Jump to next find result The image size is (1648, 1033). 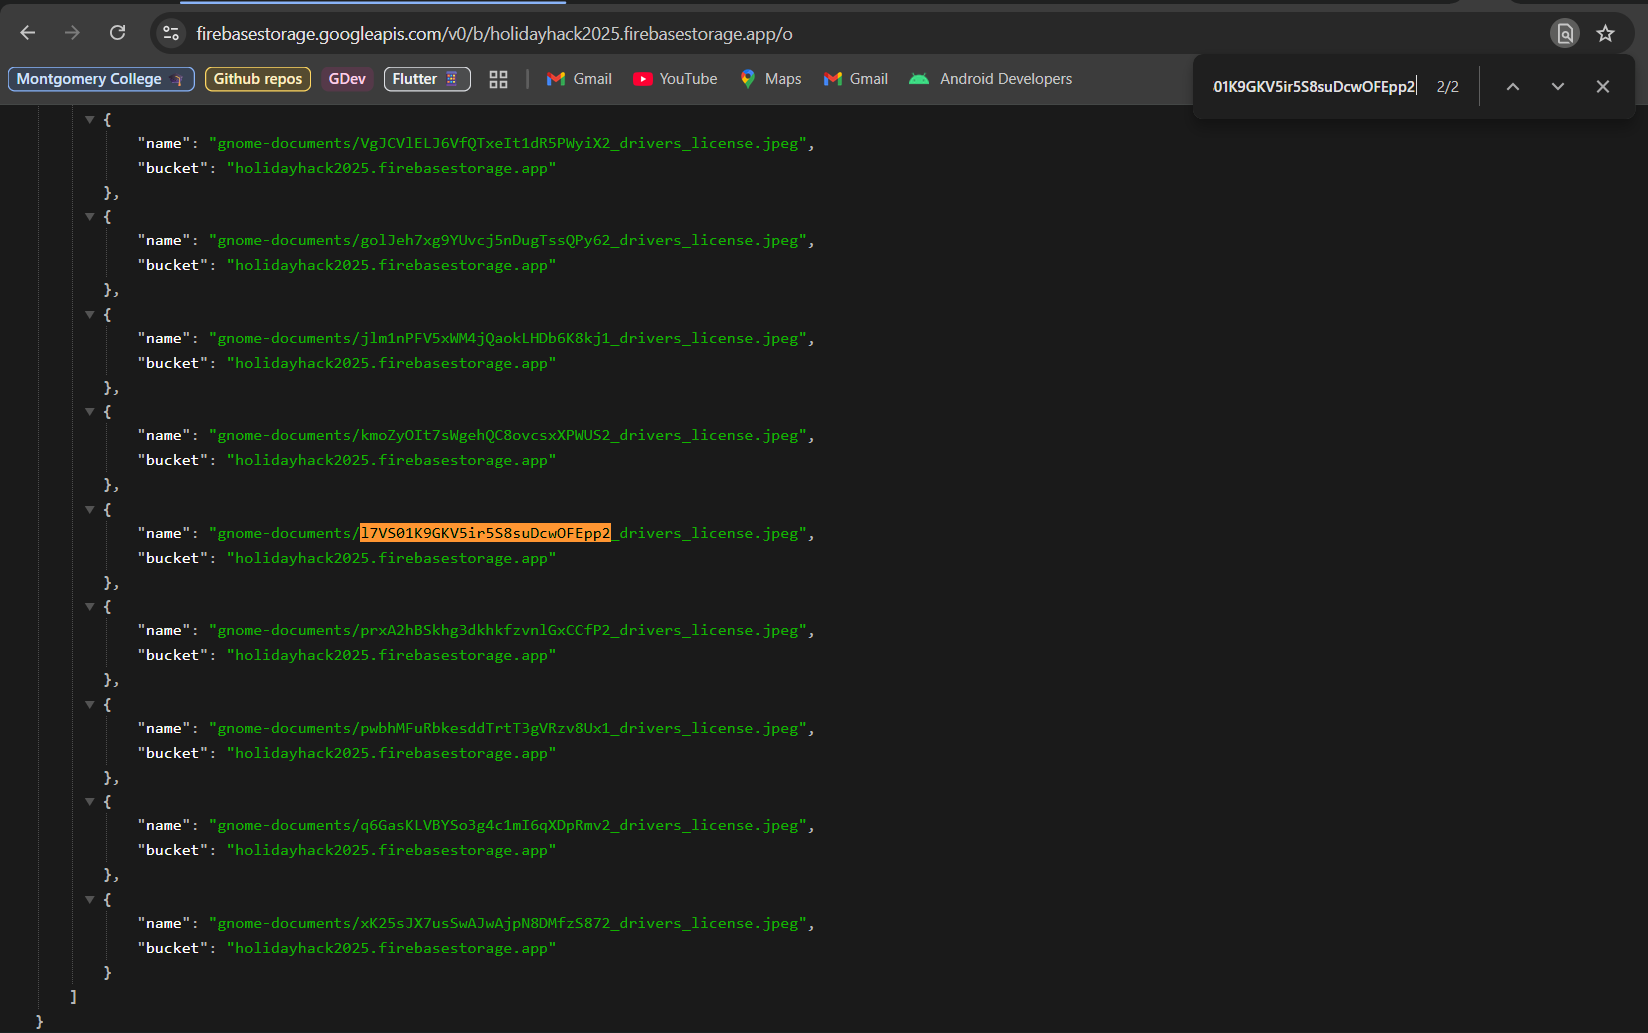point(1558,86)
